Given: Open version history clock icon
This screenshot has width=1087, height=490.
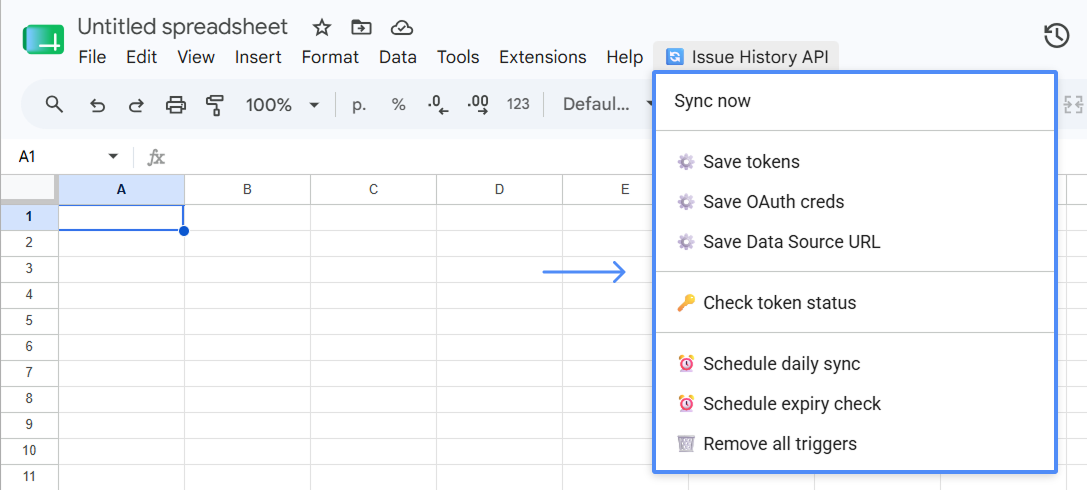Looking at the screenshot, I should [x=1056, y=35].
